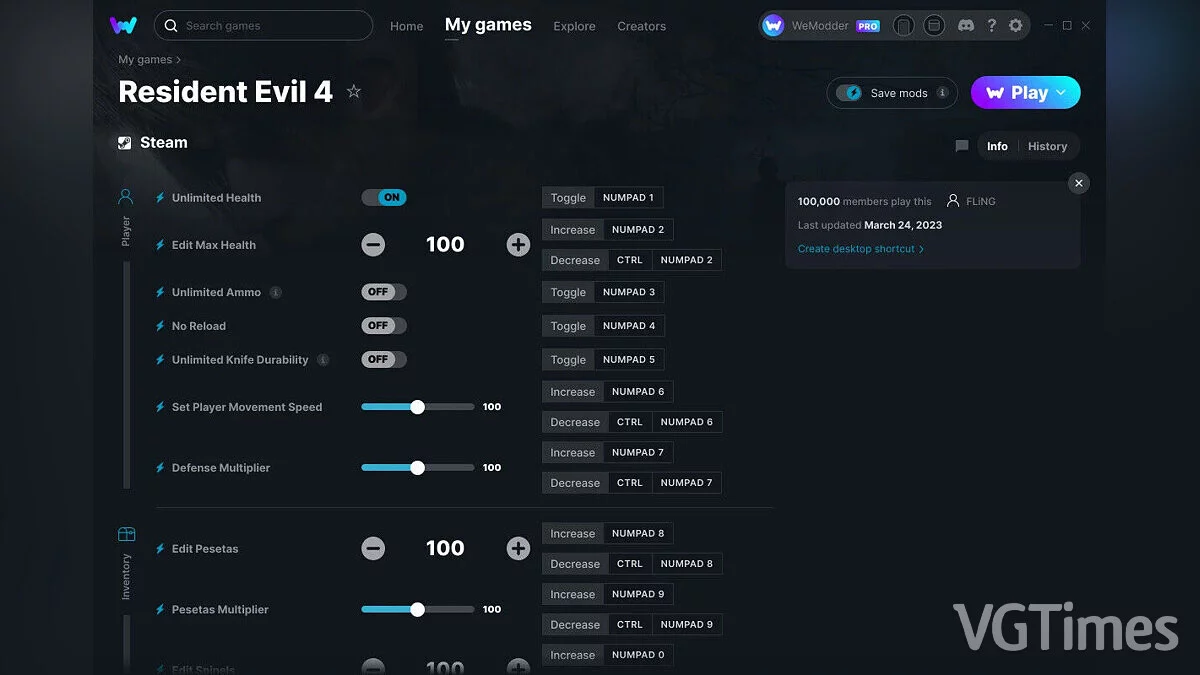The image size is (1200, 675).
Task: Open the WeModder profile avatar
Action: (773, 26)
